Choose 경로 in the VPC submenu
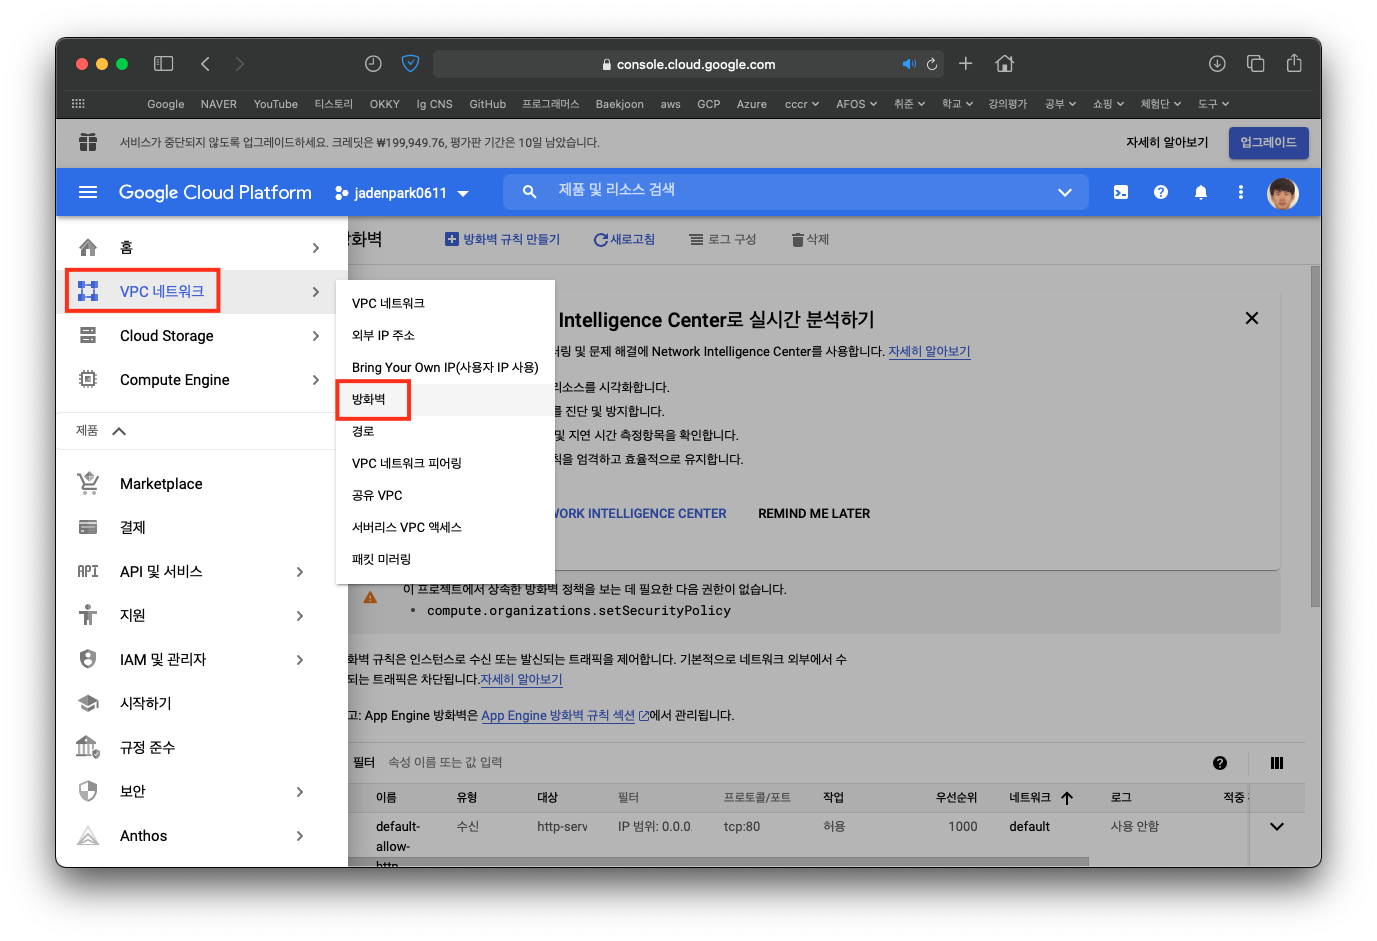Screen dimensions: 1377x941 (363, 431)
